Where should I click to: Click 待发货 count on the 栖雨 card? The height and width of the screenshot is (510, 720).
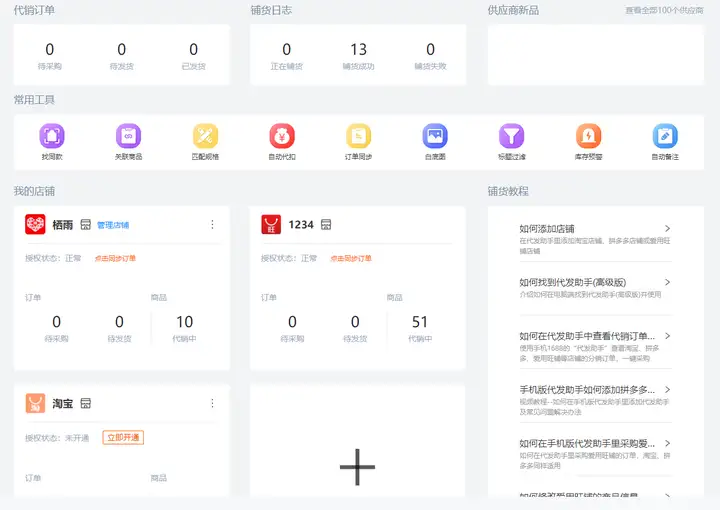pyautogui.click(x=119, y=322)
